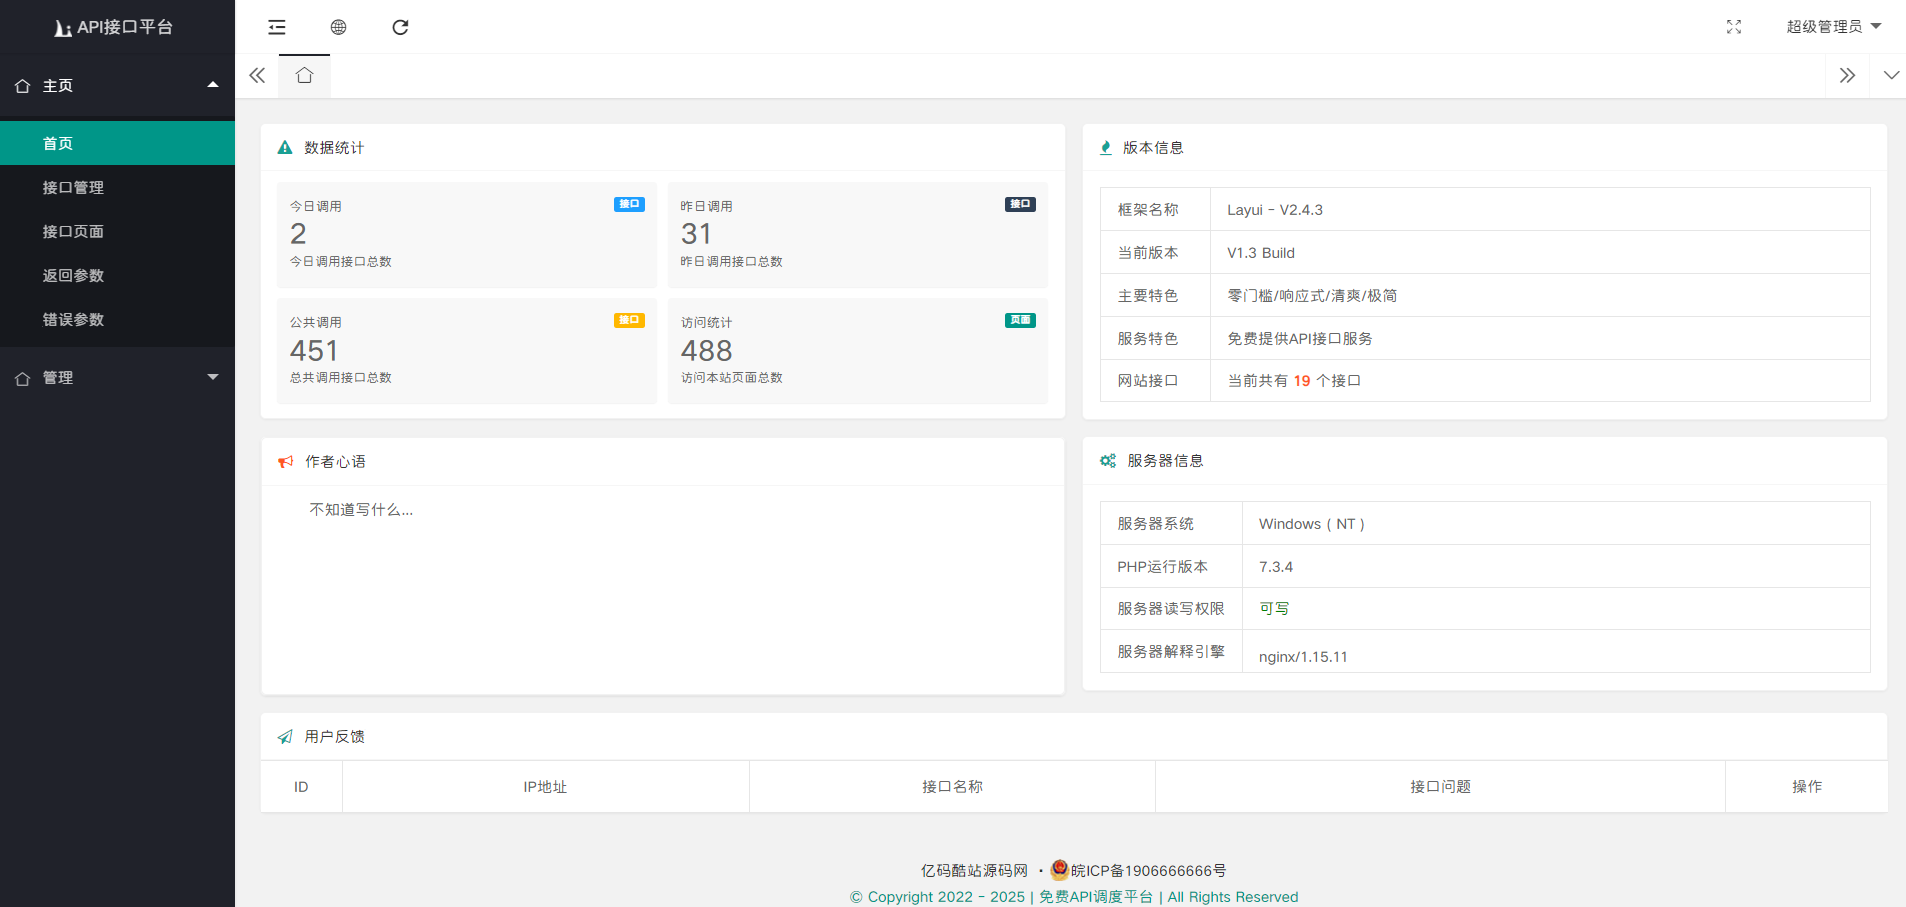Expand the tab operations dropdown arrow
The width and height of the screenshot is (1906, 907).
pyautogui.click(x=1890, y=76)
